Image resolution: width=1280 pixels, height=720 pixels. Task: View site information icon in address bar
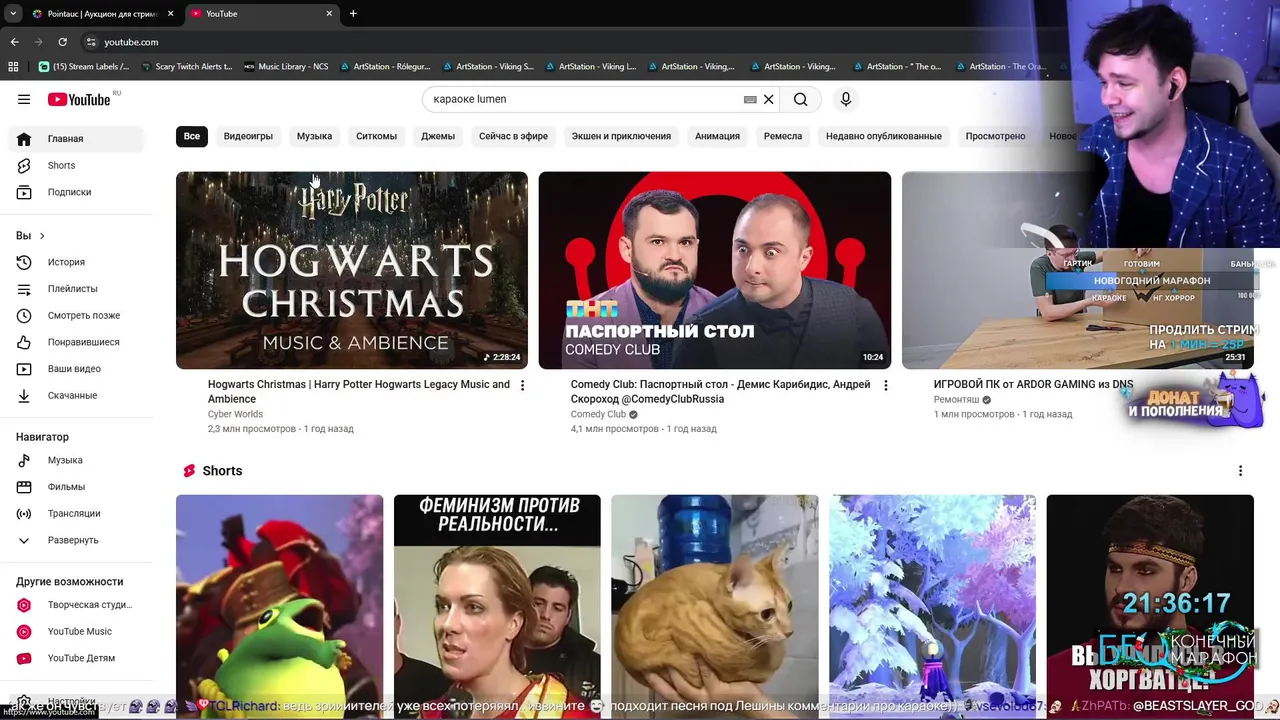click(91, 42)
